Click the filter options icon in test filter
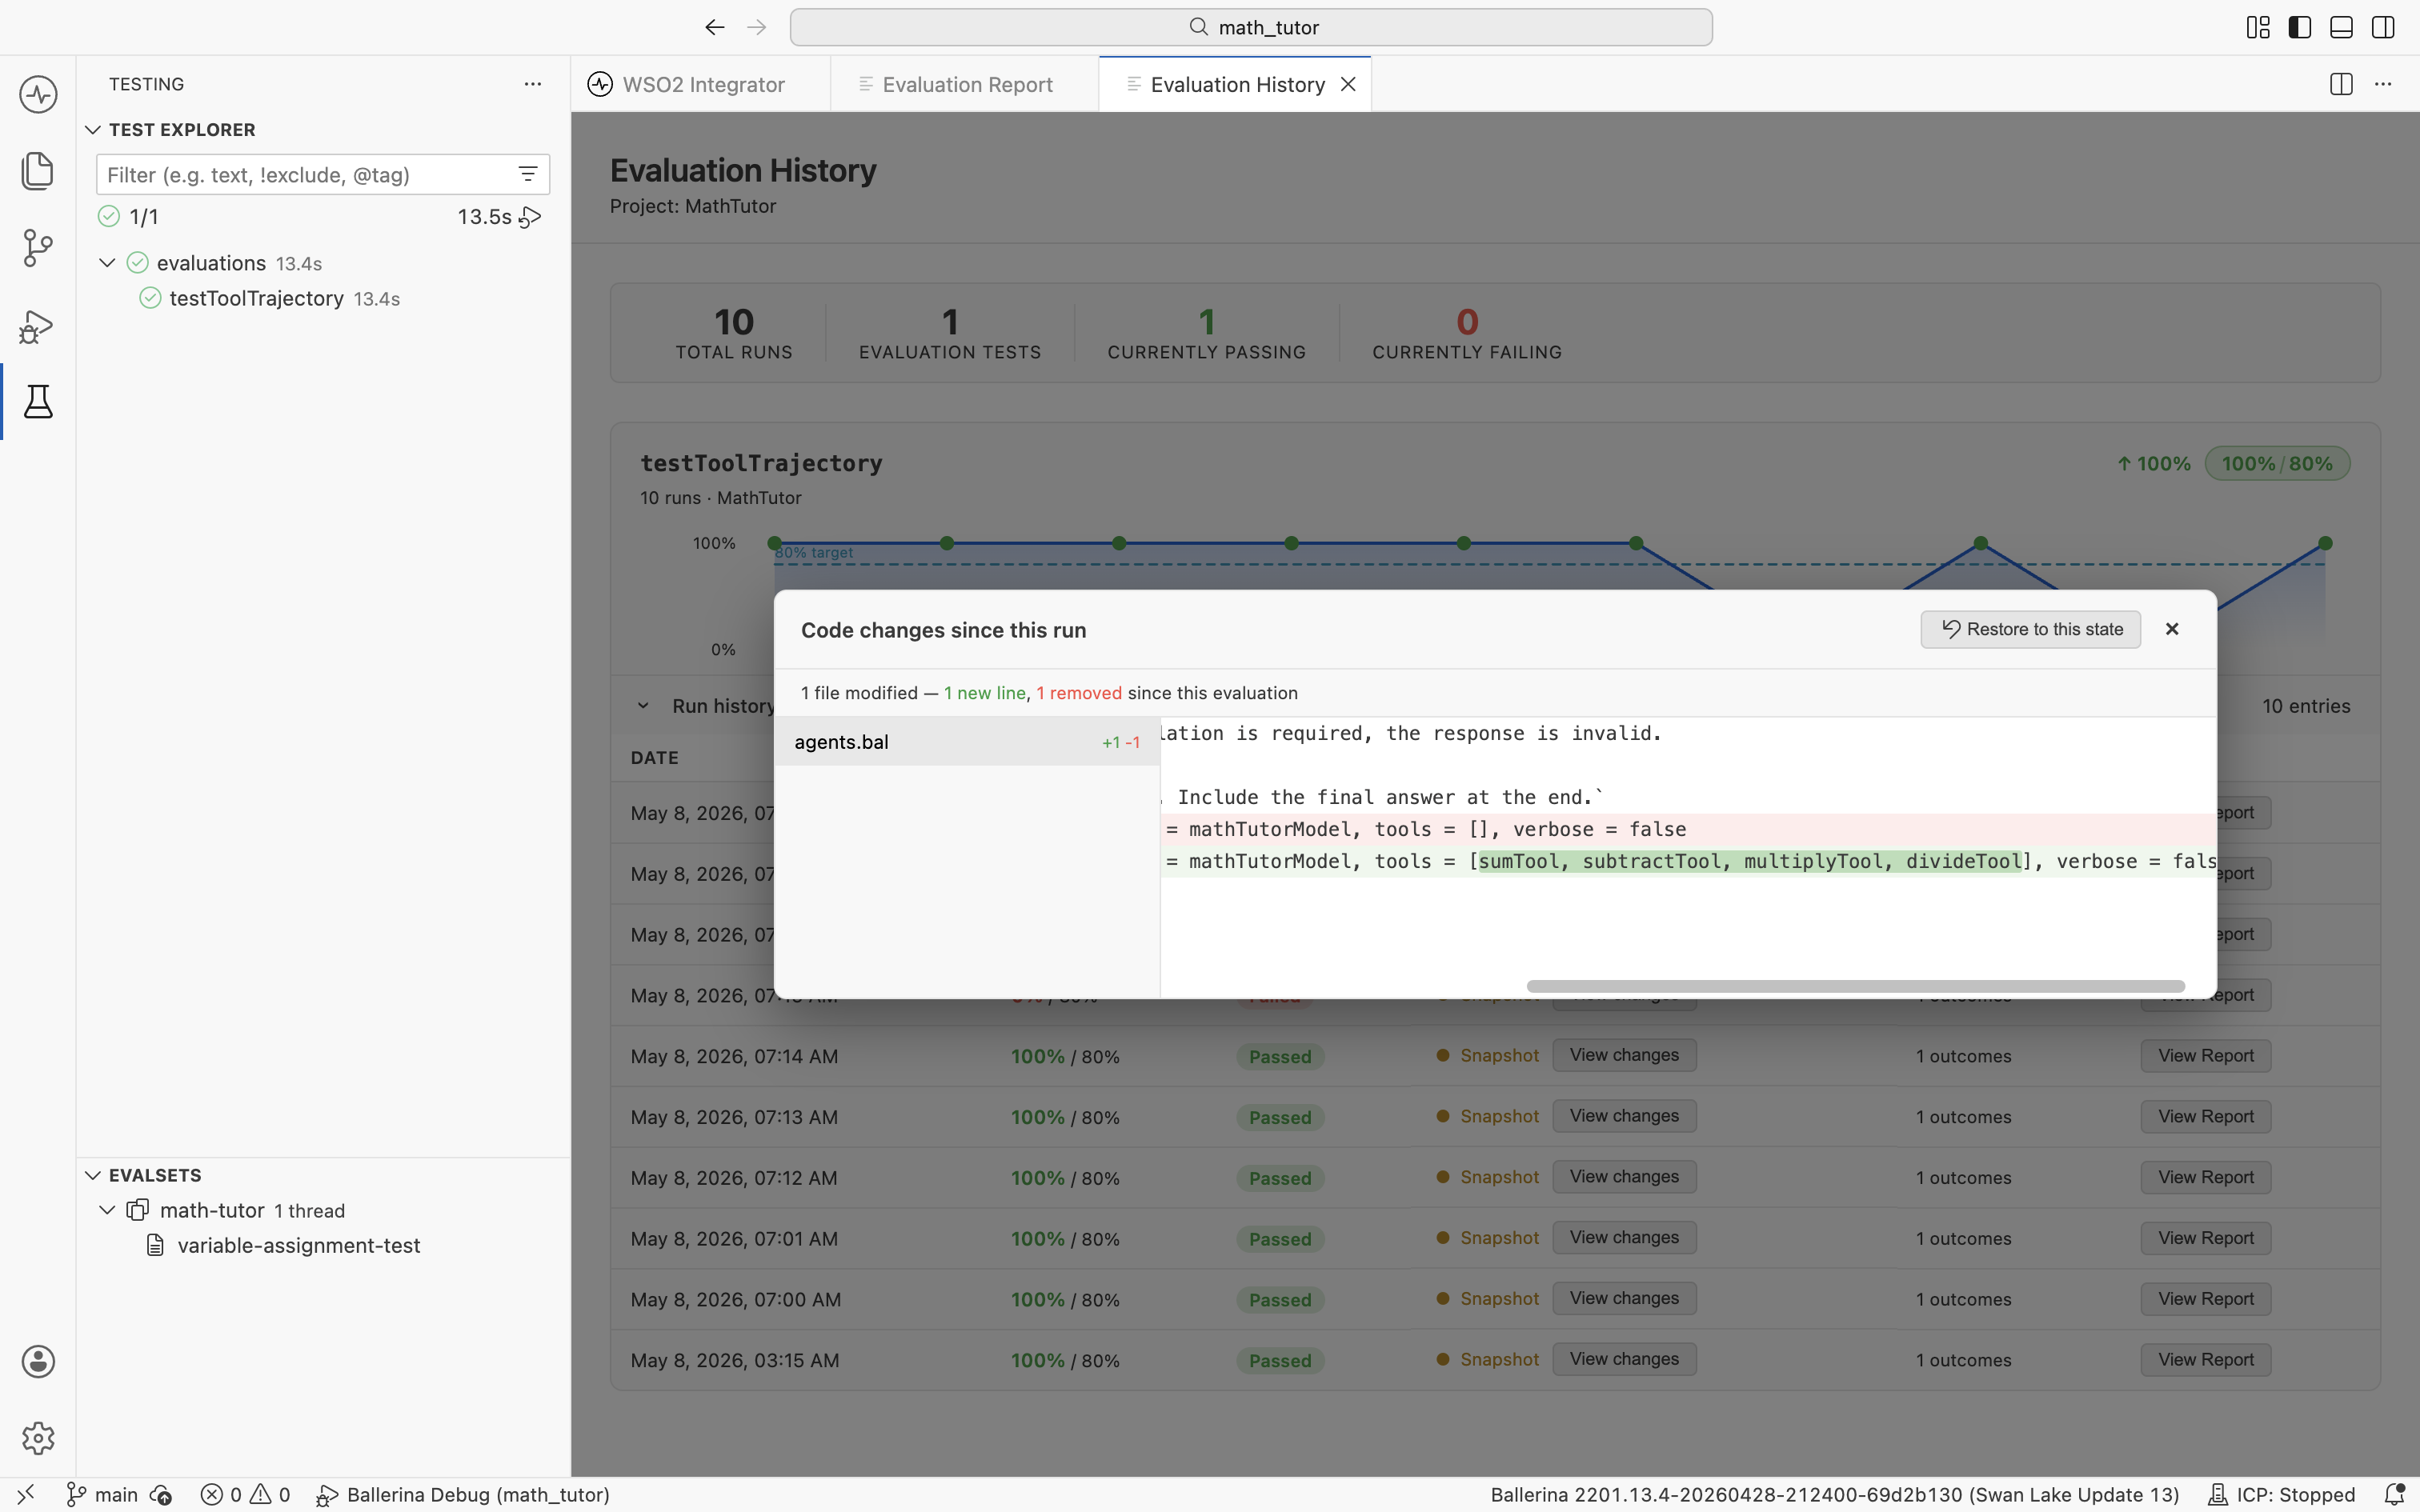The image size is (2420, 1512). pos(528,174)
